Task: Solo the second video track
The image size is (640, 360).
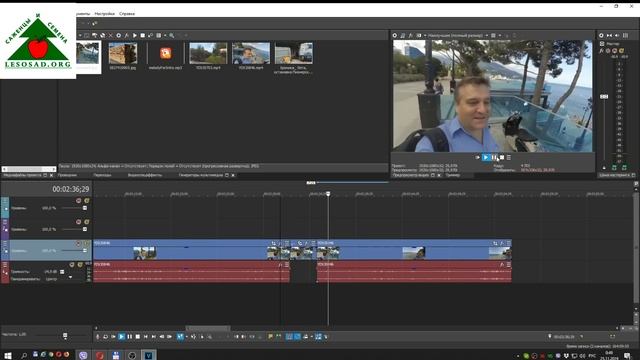Action: click(87, 222)
